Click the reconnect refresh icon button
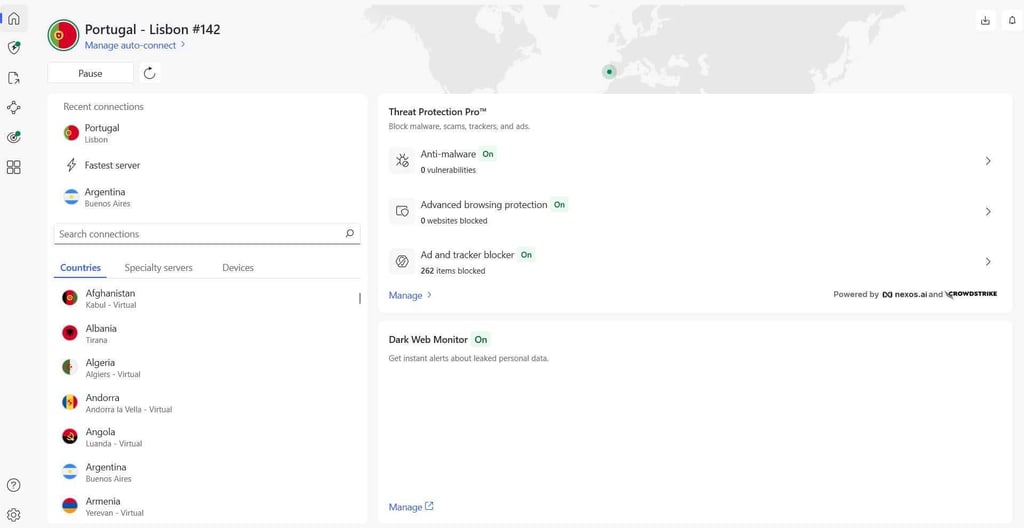Viewport: 1024px width, 528px height. tap(150, 73)
